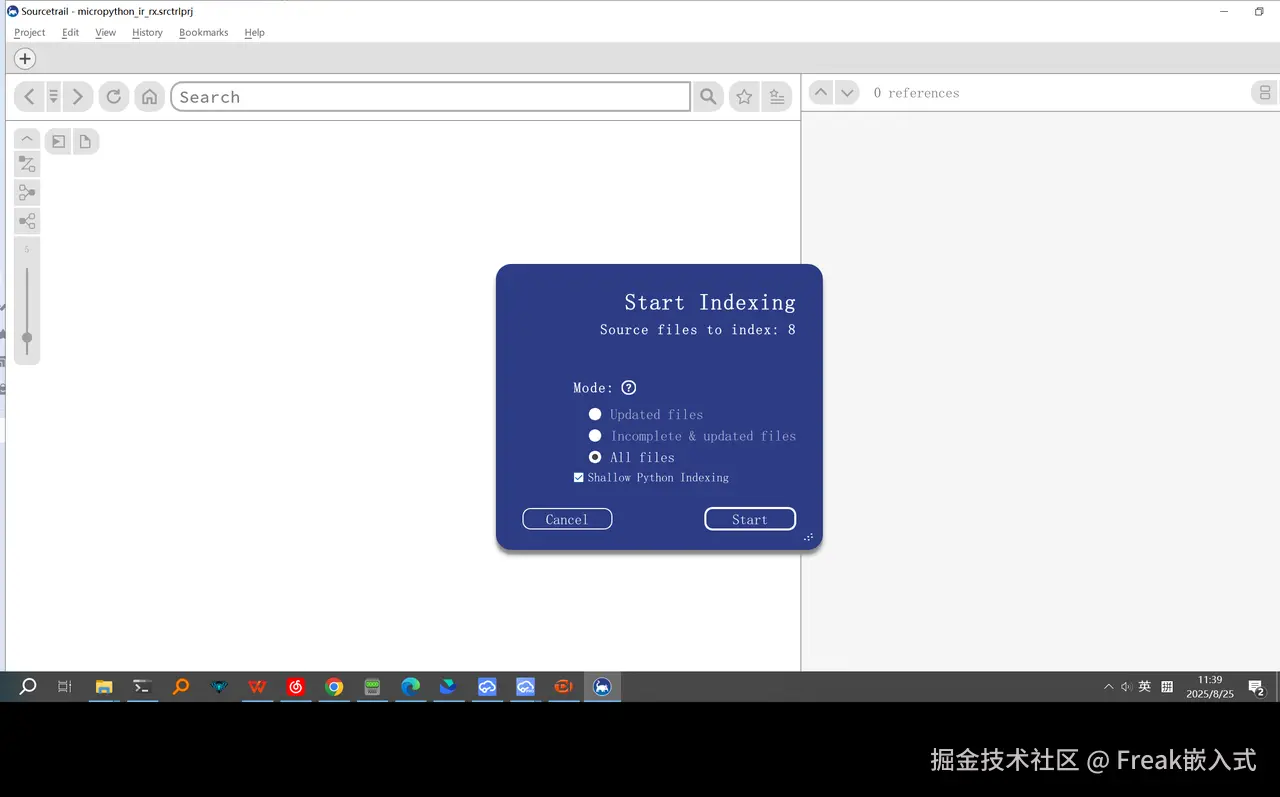Click the refresh button
The width and height of the screenshot is (1280, 797).
point(114,97)
